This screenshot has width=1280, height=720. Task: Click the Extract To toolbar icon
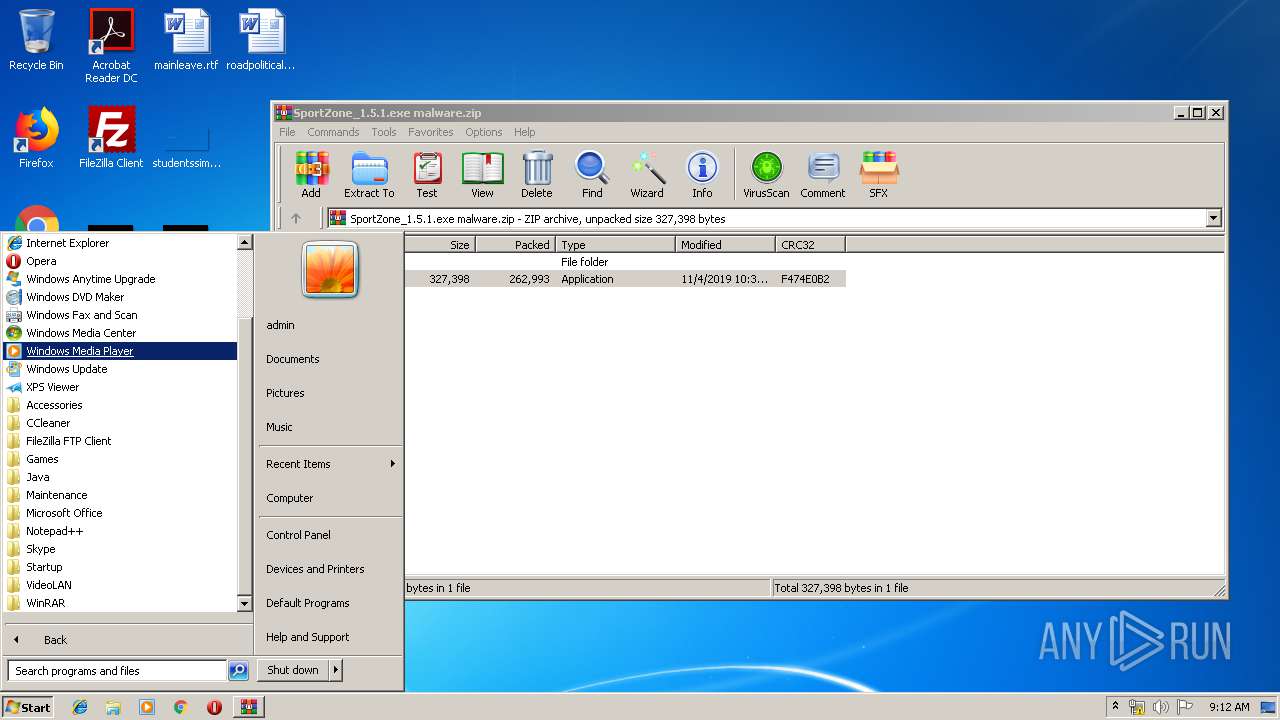click(369, 175)
